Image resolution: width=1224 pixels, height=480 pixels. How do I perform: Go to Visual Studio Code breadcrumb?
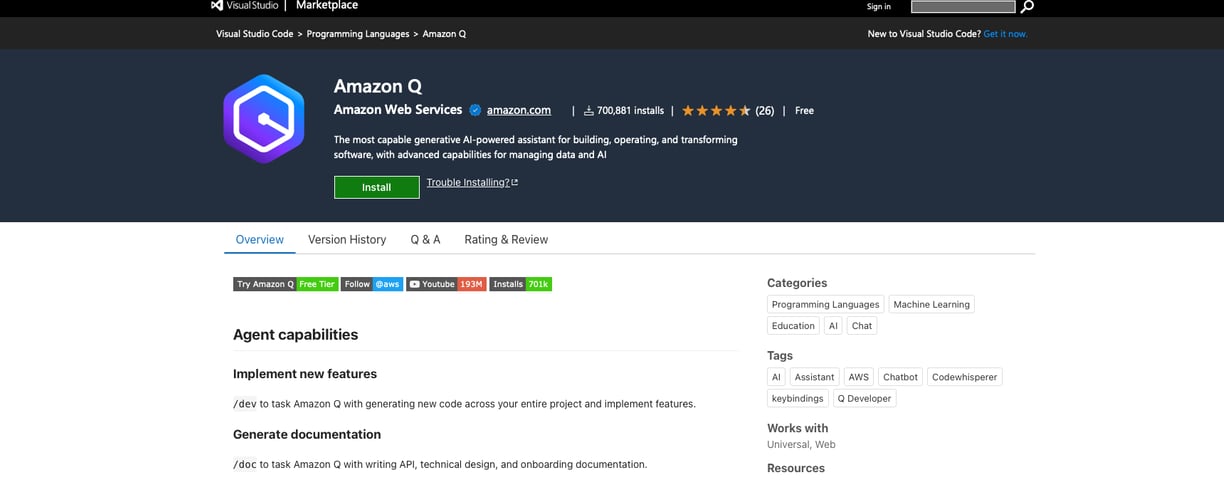(x=254, y=34)
